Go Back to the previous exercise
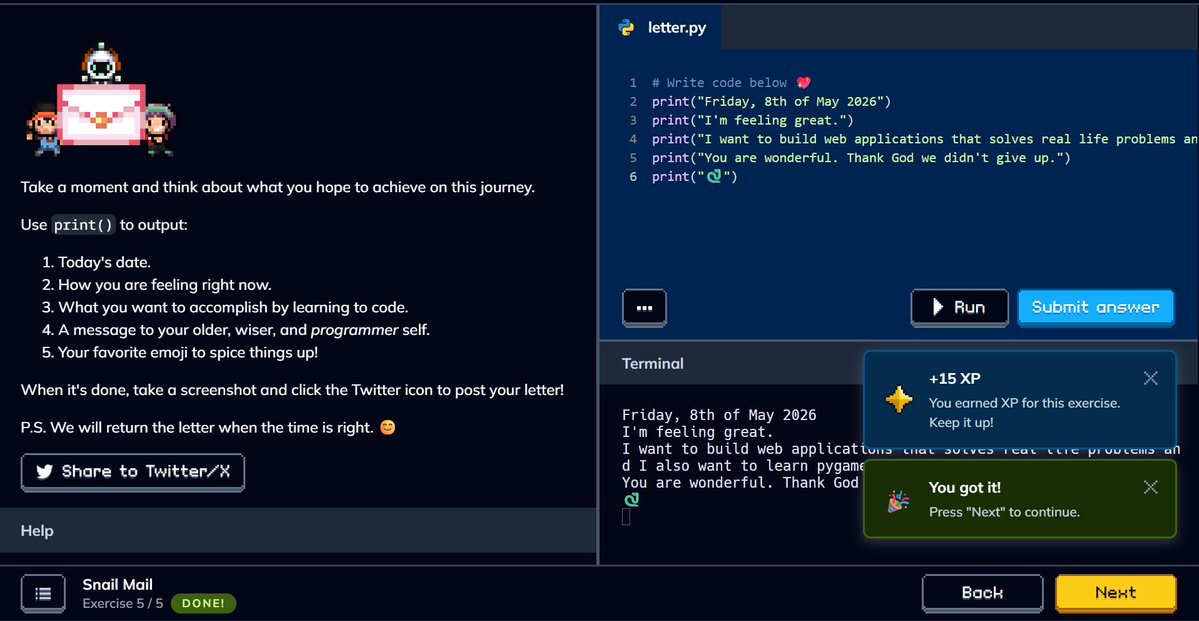Image resolution: width=1199 pixels, height=621 pixels. pos(982,593)
